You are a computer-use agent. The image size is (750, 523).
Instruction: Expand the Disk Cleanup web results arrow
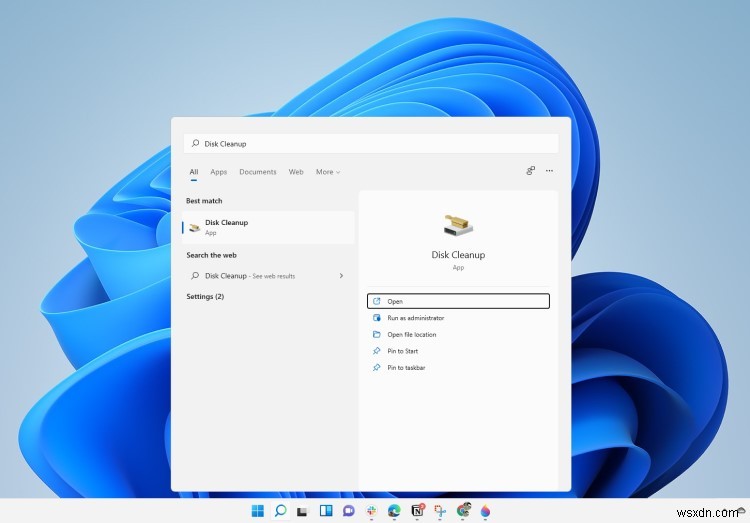tap(341, 276)
